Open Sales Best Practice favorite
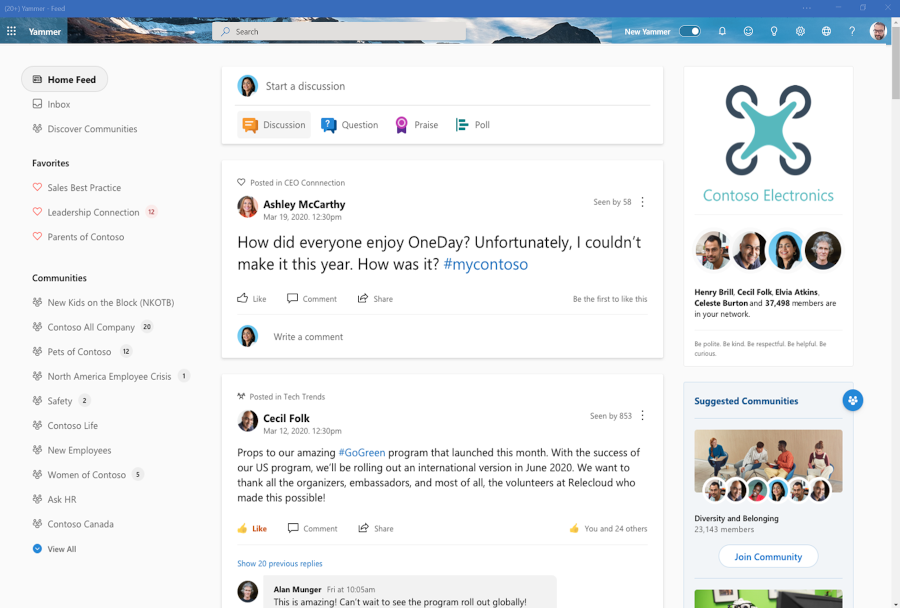 (84, 188)
